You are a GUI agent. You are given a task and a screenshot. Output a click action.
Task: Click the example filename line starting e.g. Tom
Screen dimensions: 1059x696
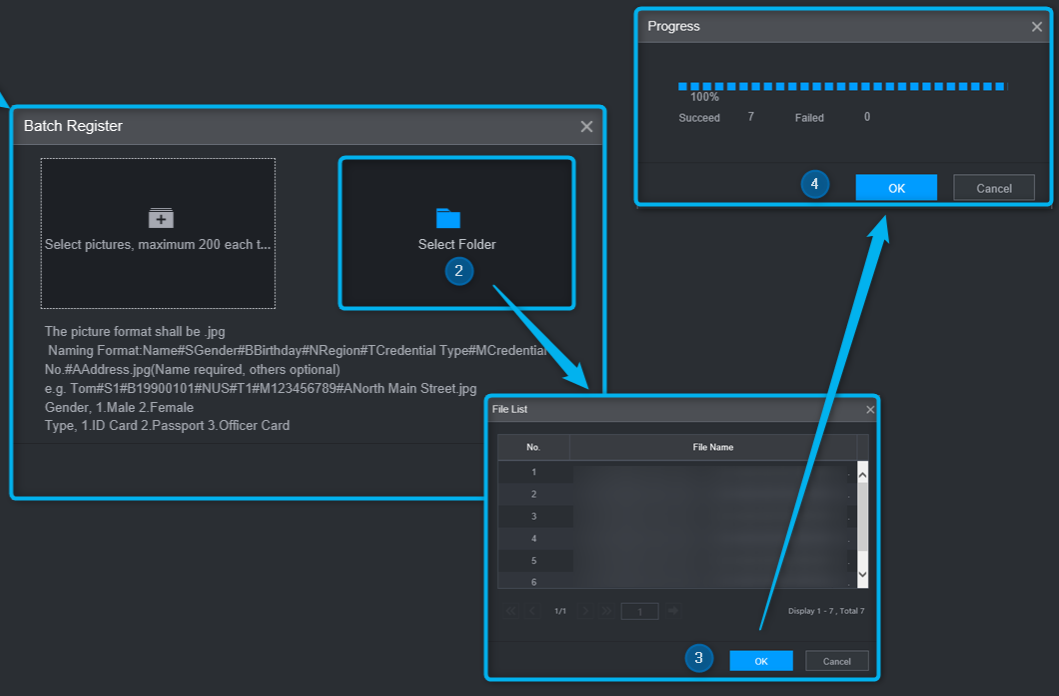click(261, 389)
